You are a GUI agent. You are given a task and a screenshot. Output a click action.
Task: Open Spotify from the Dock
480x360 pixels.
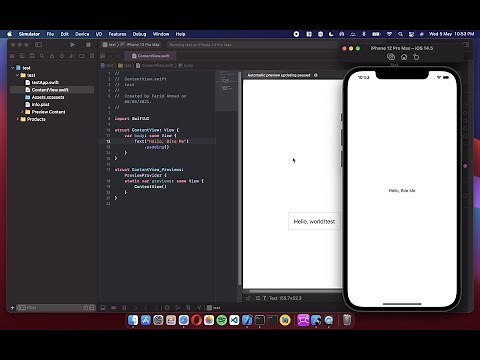click(x=222, y=320)
